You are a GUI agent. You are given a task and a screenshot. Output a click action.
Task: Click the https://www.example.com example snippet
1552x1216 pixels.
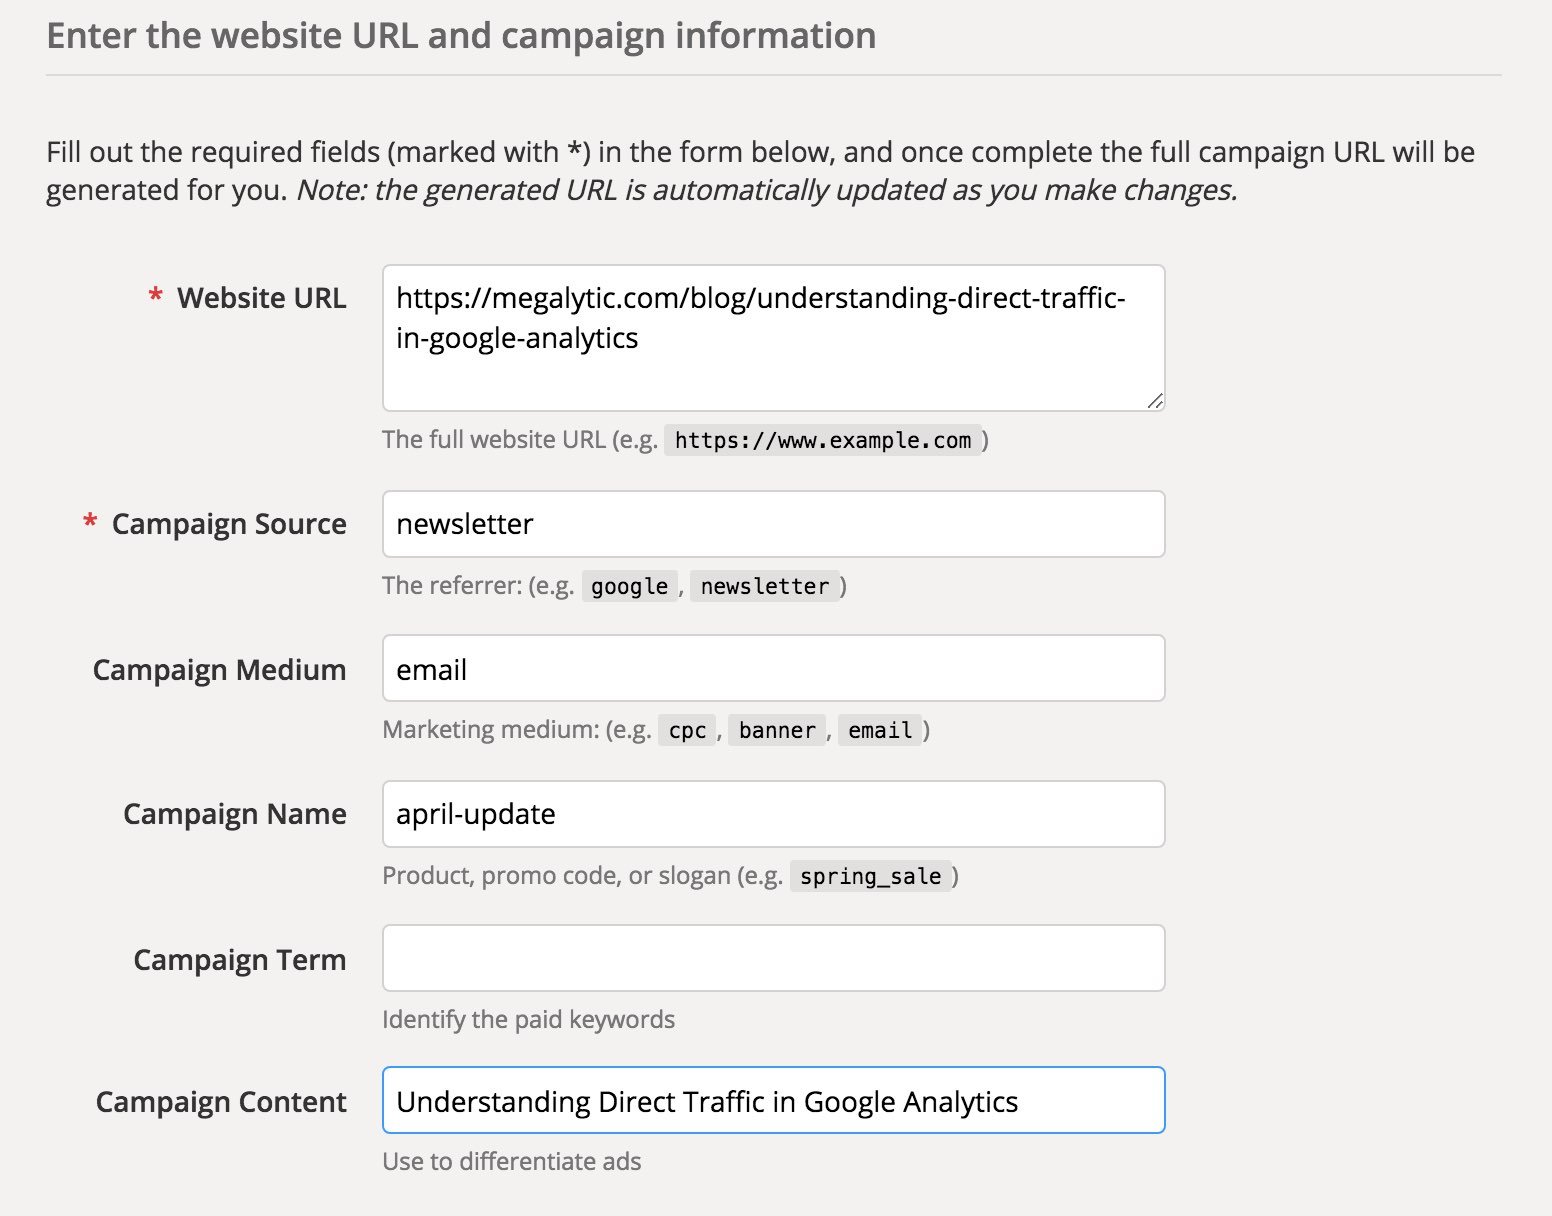pyautogui.click(x=824, y=440)
